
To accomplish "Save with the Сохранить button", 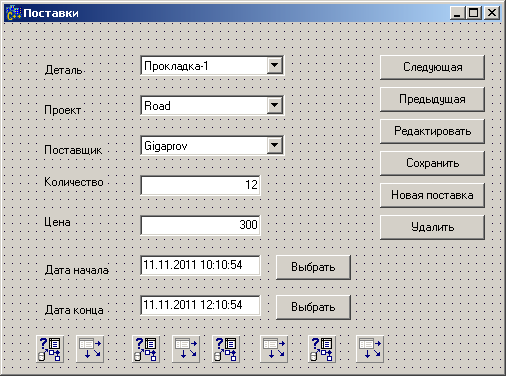I will (x=432, y=163).
